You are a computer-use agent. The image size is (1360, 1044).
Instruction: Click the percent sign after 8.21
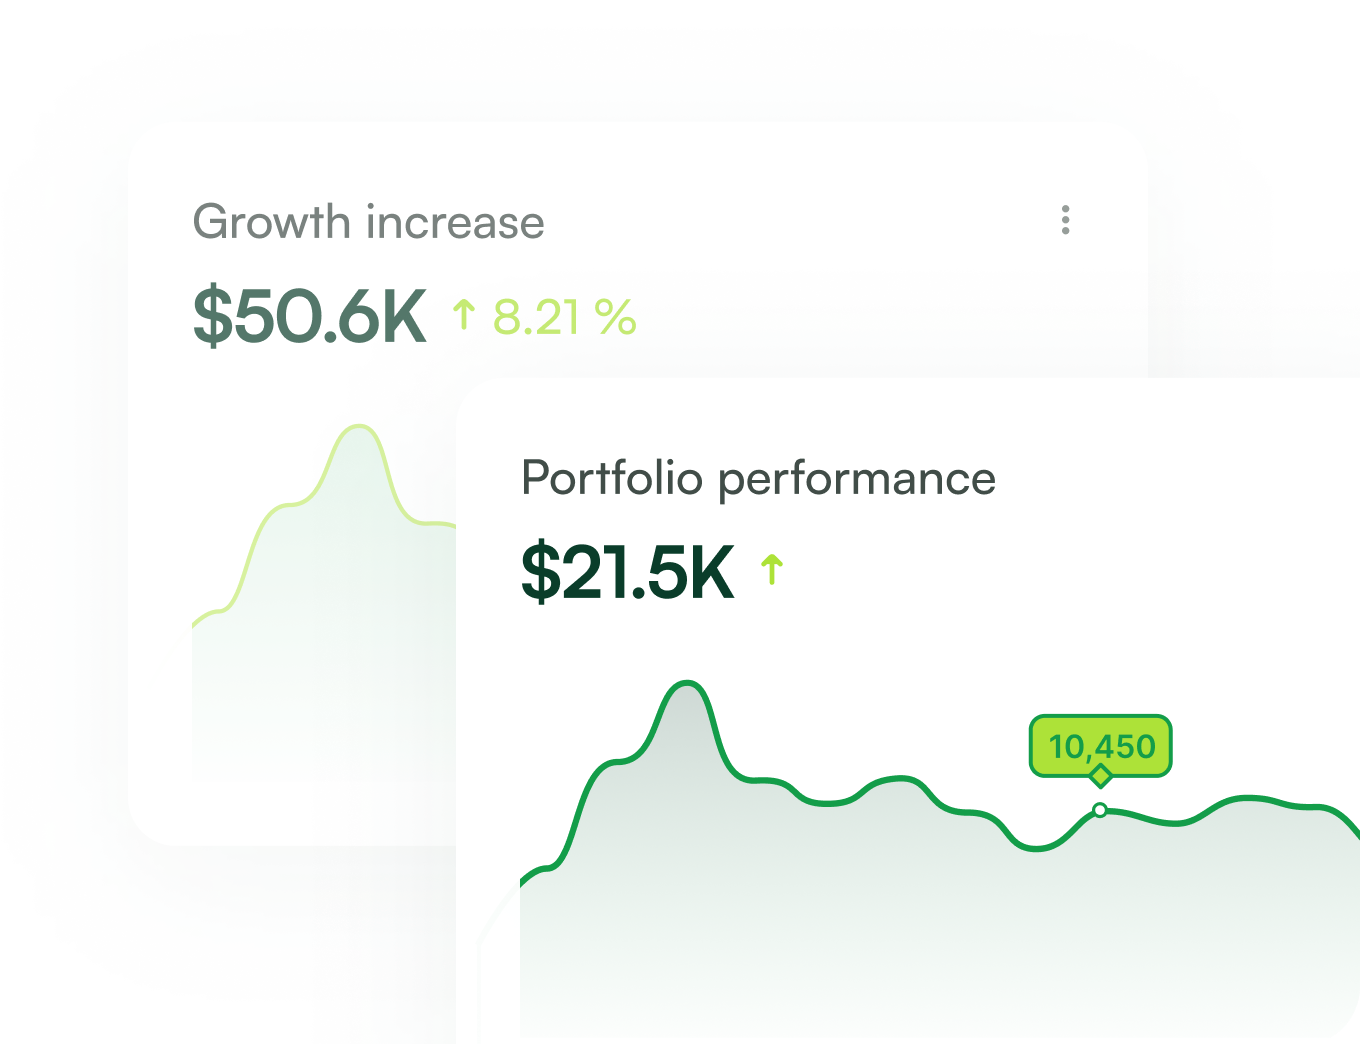pyautogui.click(x=615, y=318)
